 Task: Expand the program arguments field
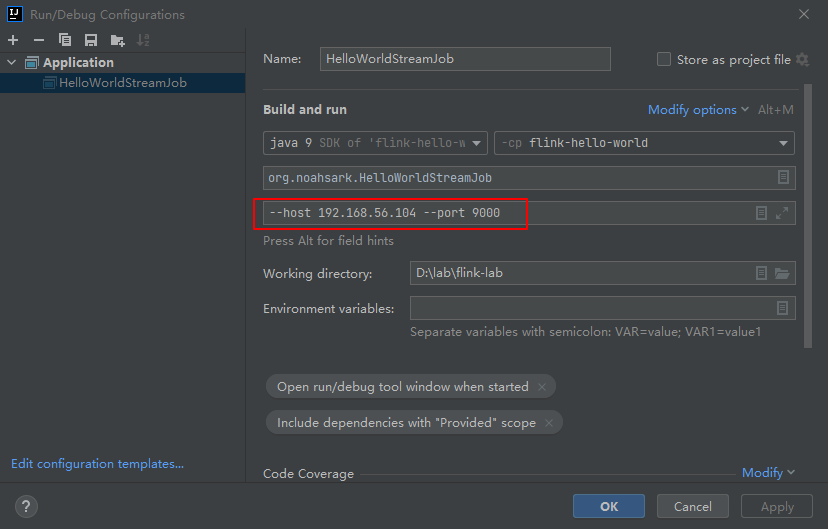[x=782, y=213]
